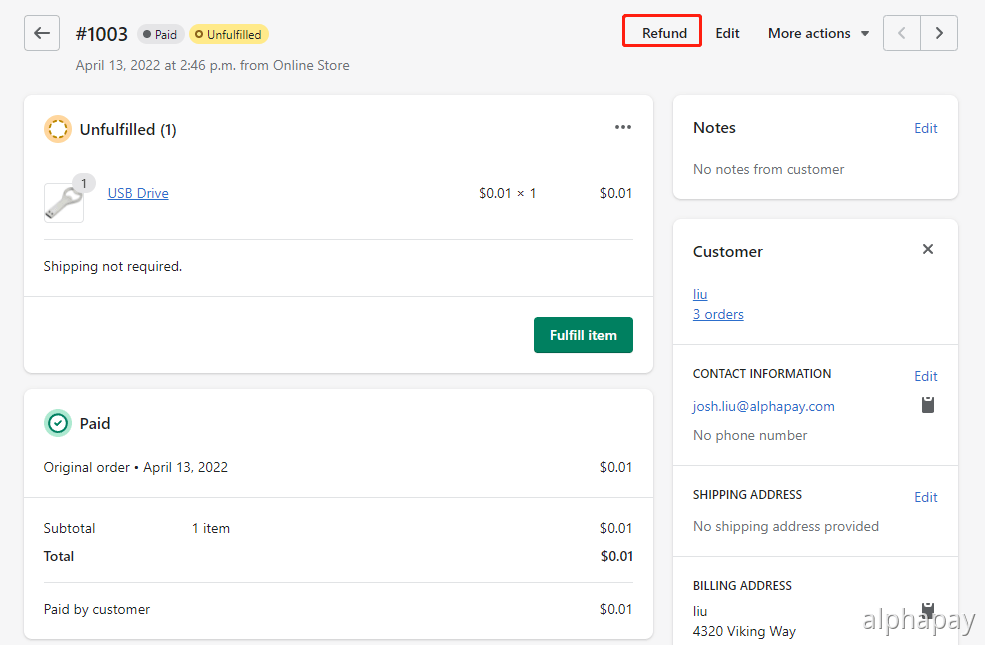The image size is (985, 645).
Task: Expand the More actions dropdown
Action: click(x=818, y=33)
